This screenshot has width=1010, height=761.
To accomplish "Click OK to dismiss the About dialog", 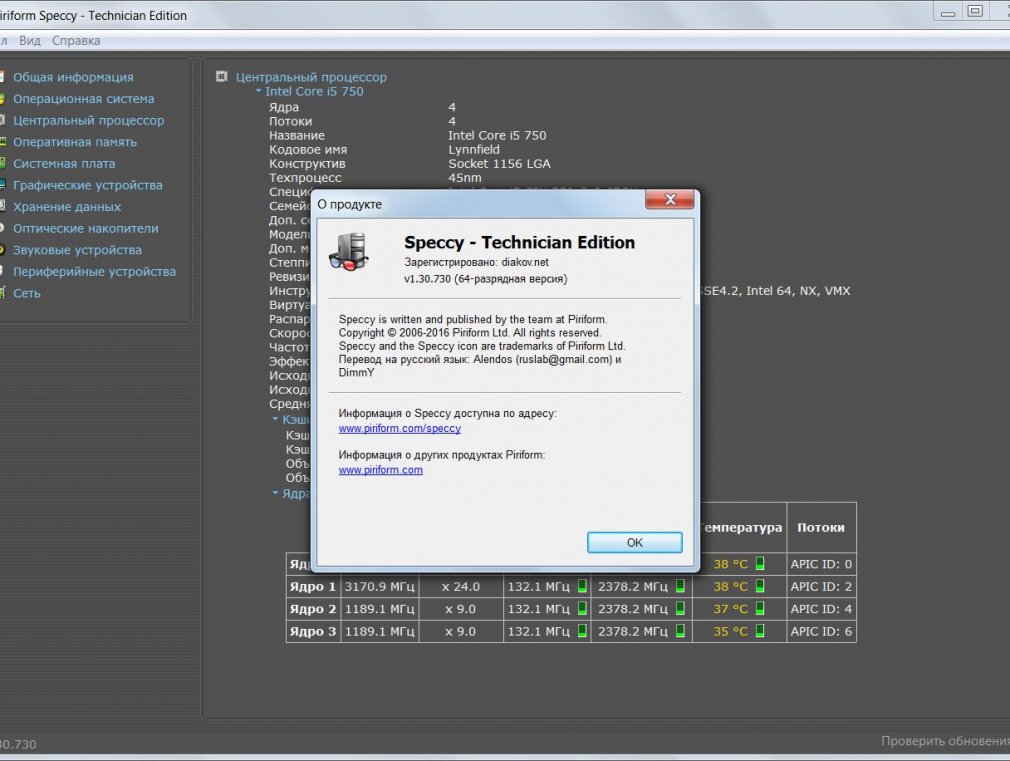I will 634,543.
